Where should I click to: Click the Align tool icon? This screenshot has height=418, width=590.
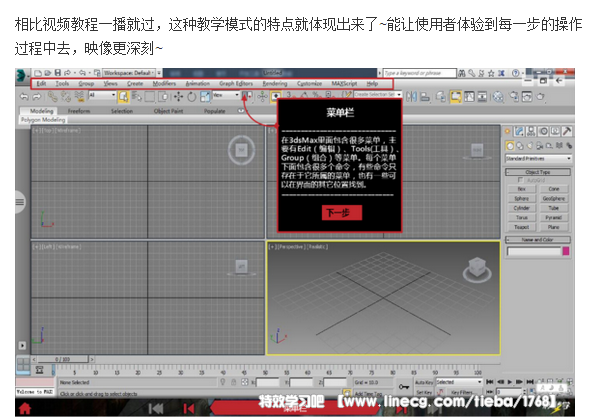tap(425, 97)
